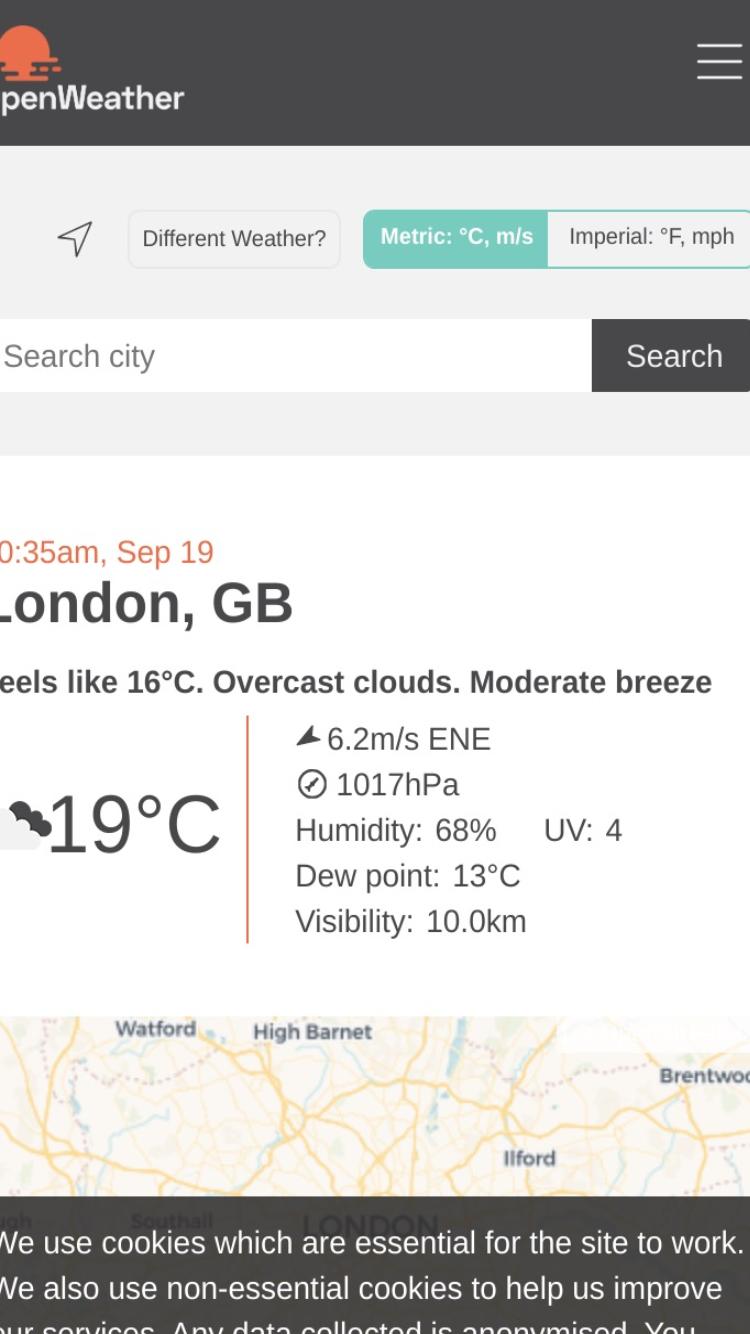
Task: Click Watford on the map
Action: 156,1029
